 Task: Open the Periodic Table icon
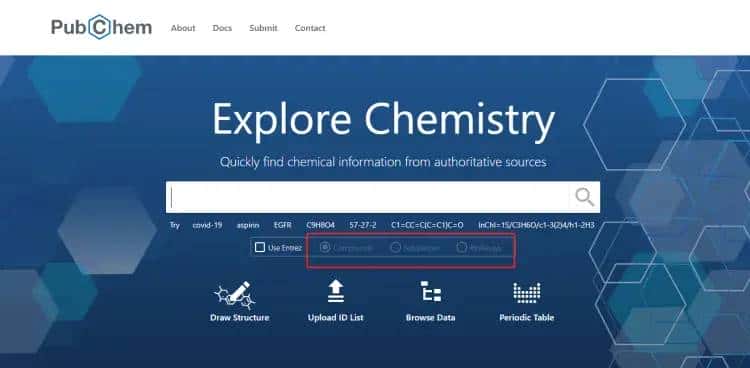527,292
